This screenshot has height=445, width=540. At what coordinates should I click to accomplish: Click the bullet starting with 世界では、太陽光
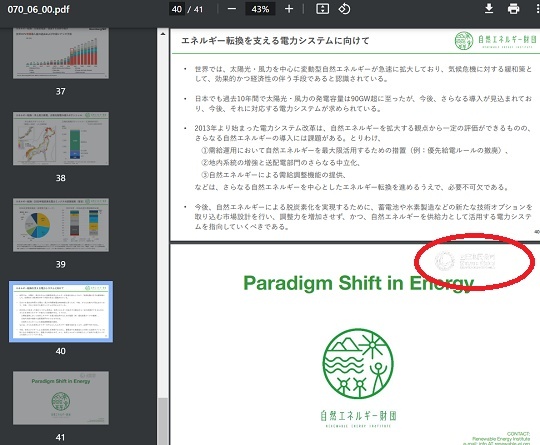pos(363,74)
